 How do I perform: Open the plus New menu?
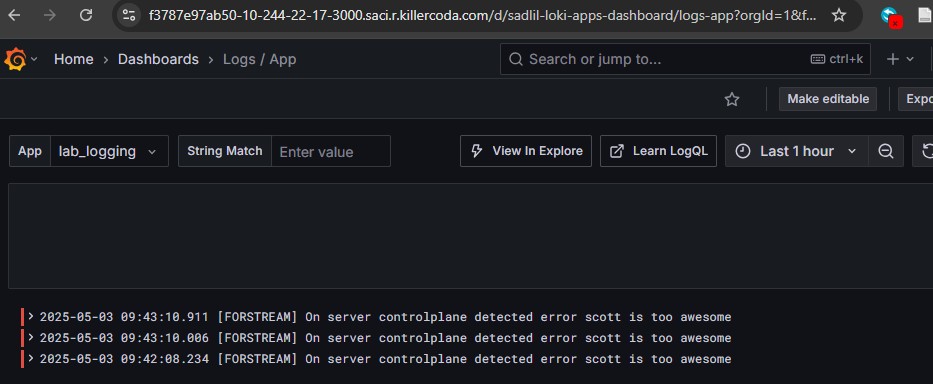click(900, 59)
